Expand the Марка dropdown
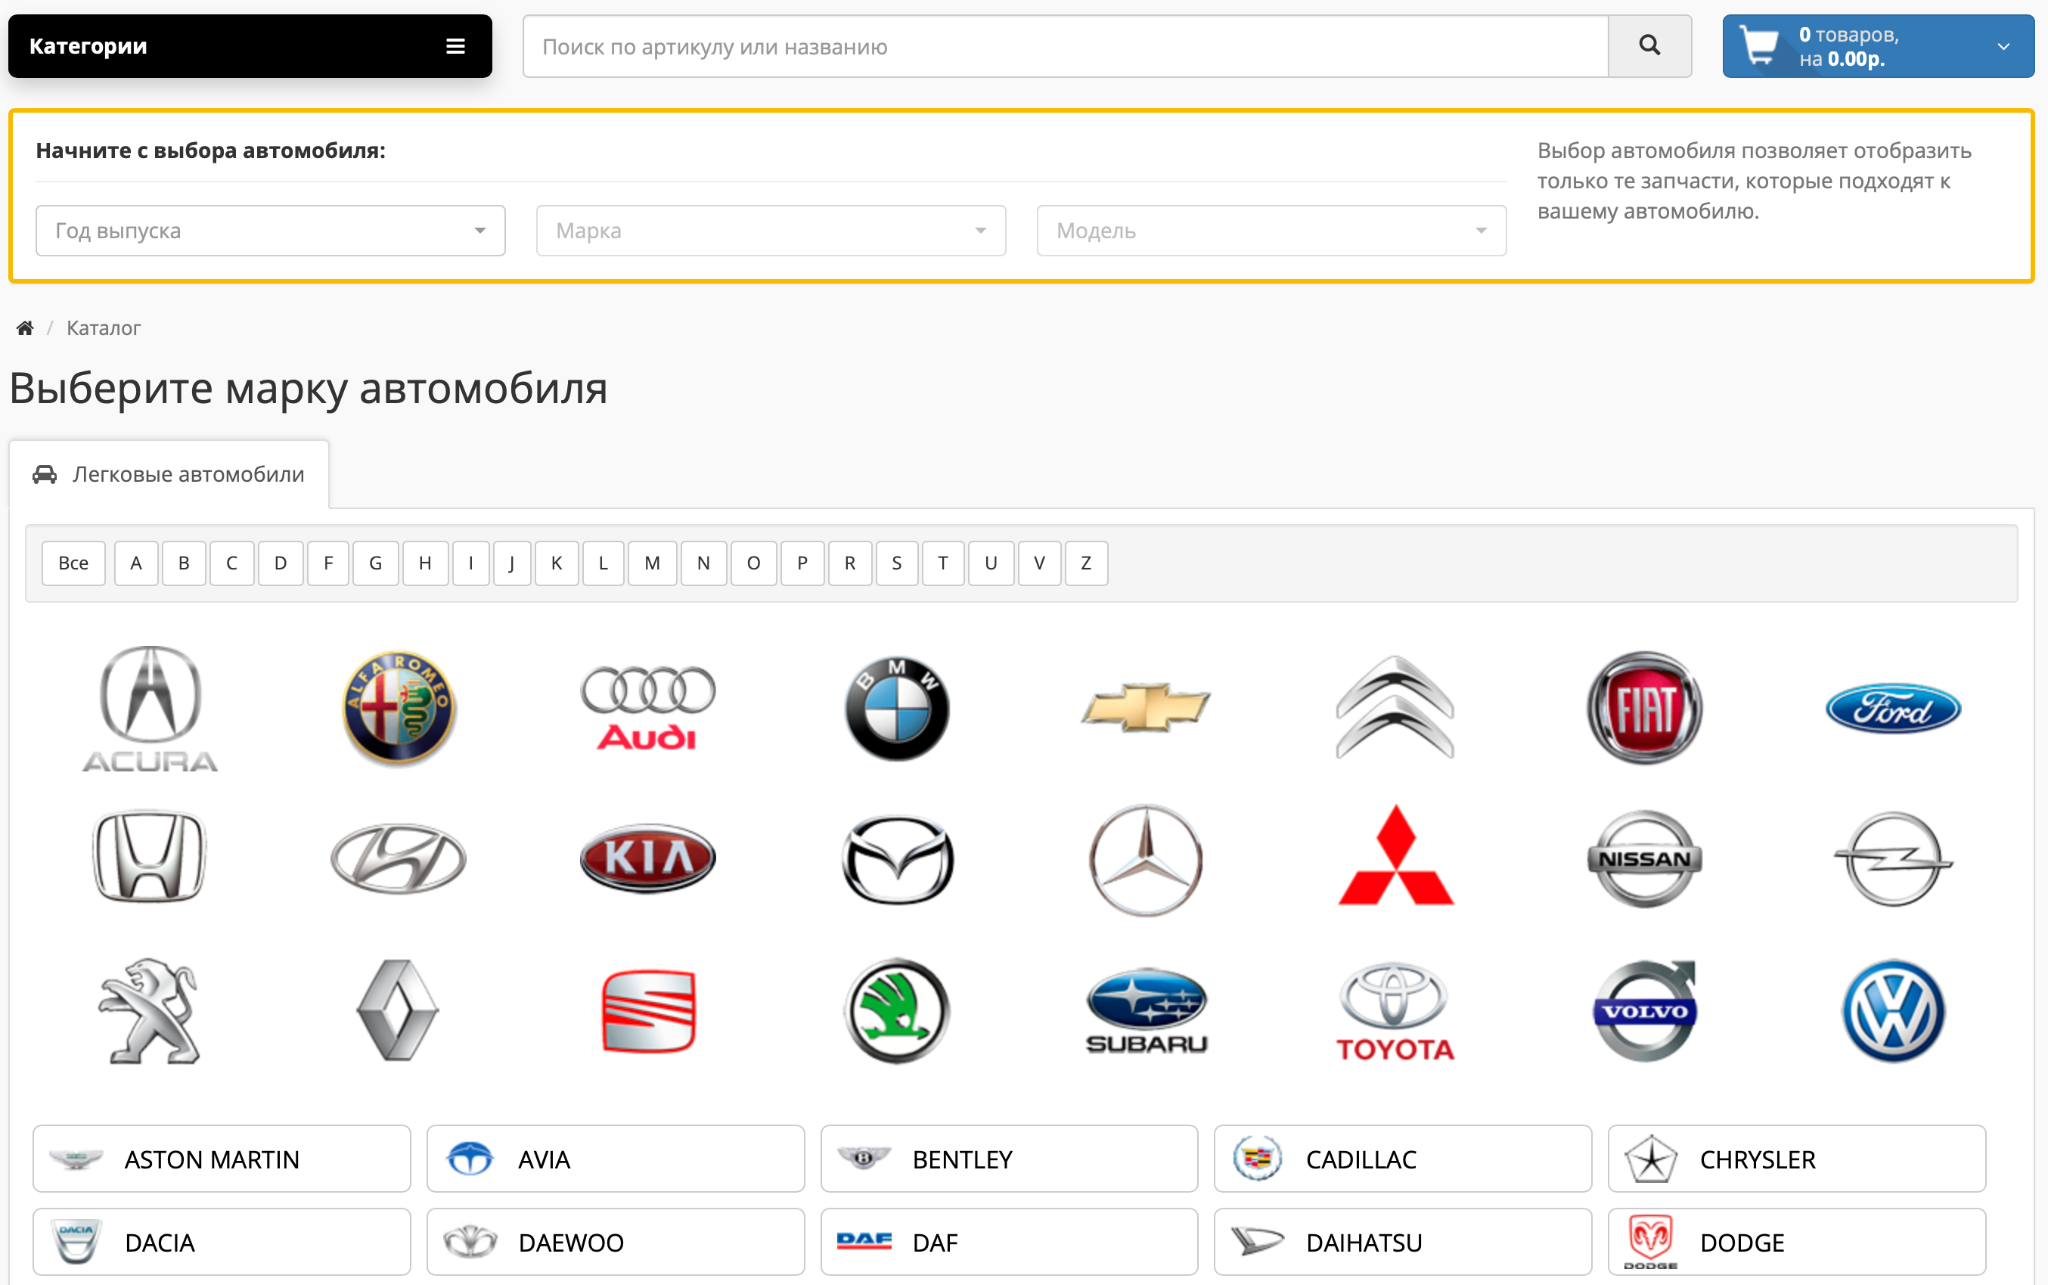 [771, 231]
